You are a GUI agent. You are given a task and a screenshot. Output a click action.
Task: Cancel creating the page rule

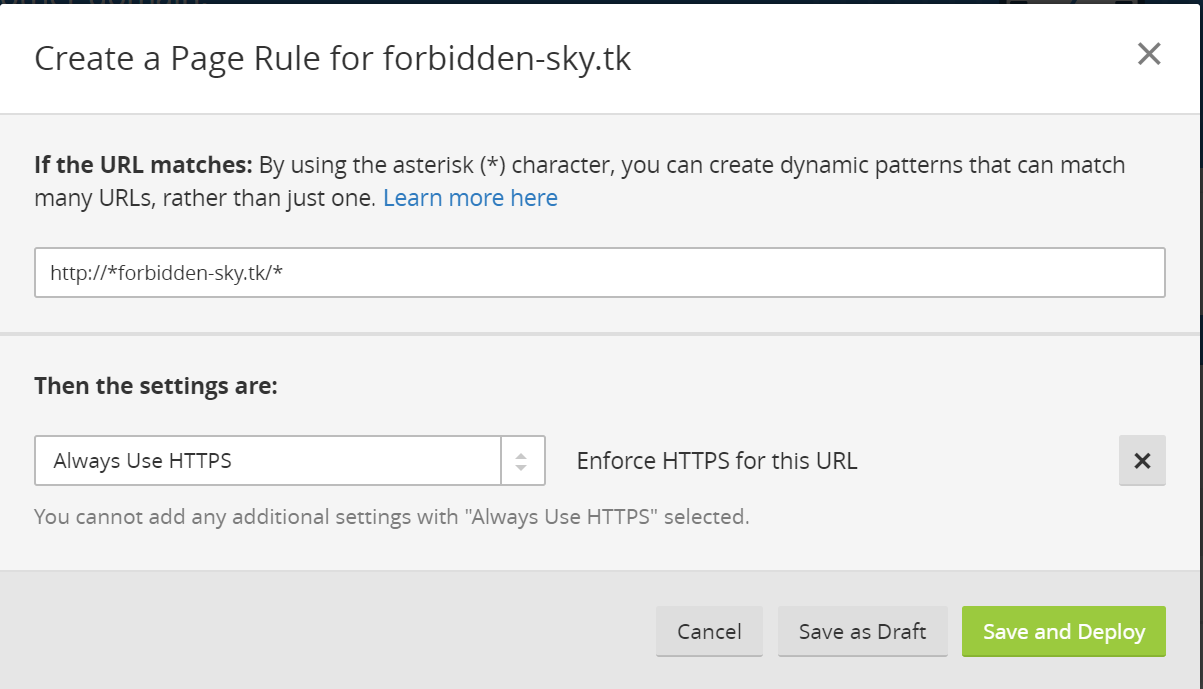point(709,631)
